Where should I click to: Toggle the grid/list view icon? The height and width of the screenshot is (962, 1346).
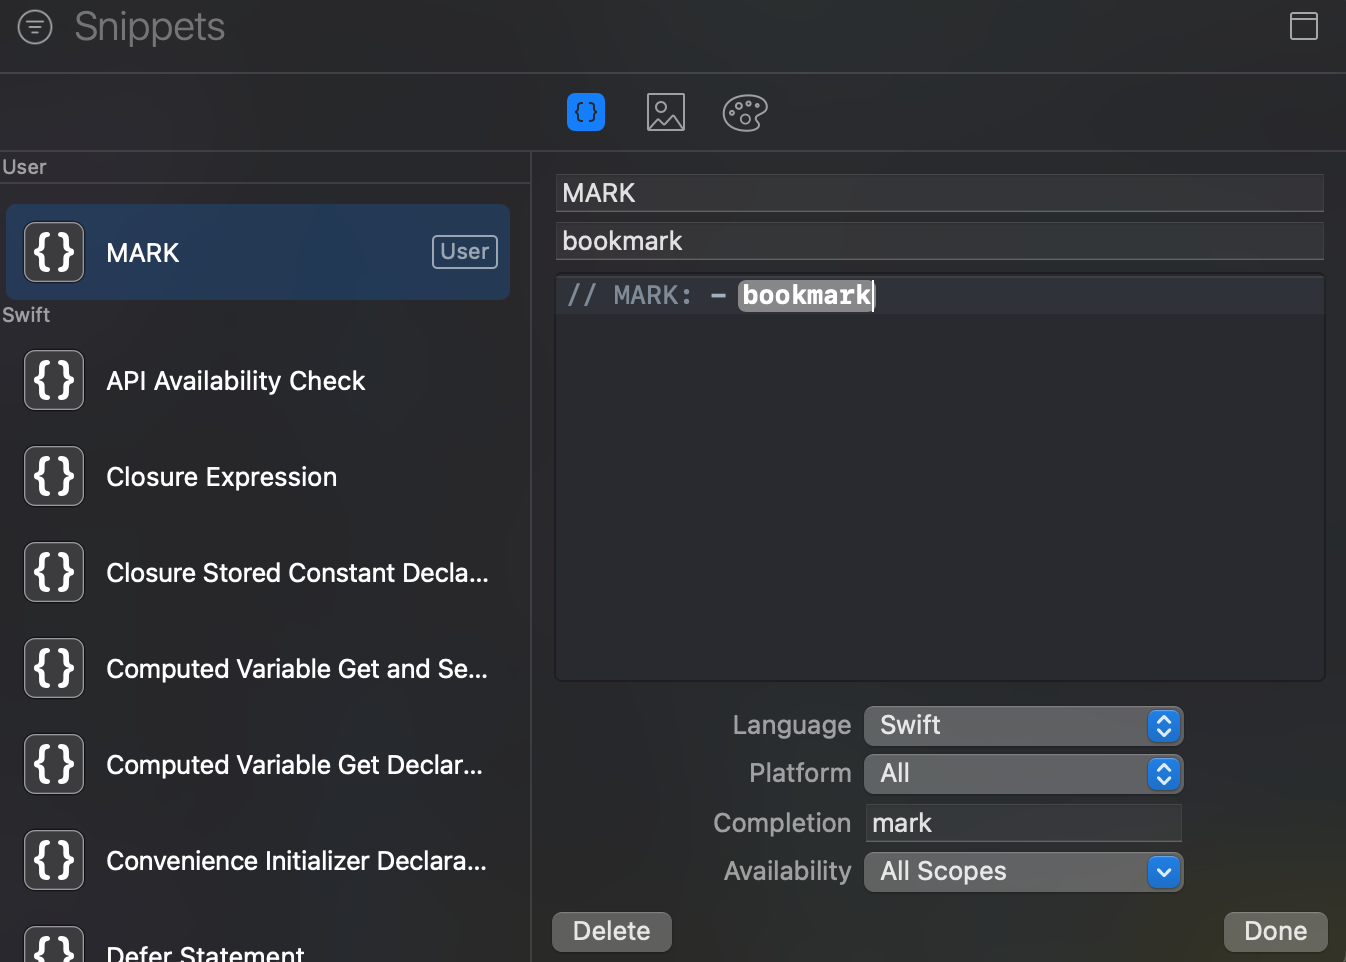click(1303, 26)
